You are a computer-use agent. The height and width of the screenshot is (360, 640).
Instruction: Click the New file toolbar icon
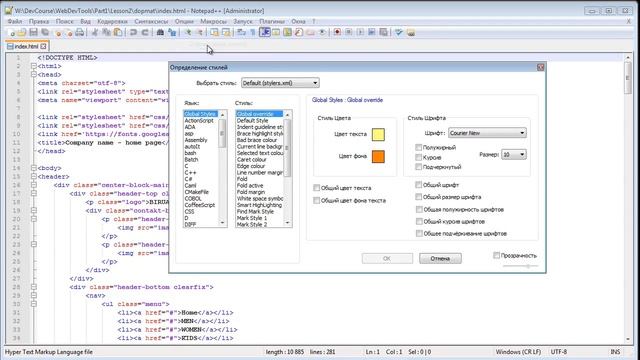point(11,33)
